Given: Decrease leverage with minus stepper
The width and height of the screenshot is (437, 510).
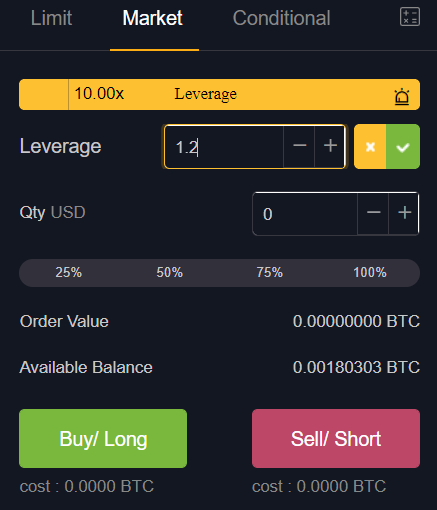Looking at the screenshot, I should click(x=299, y=146).
